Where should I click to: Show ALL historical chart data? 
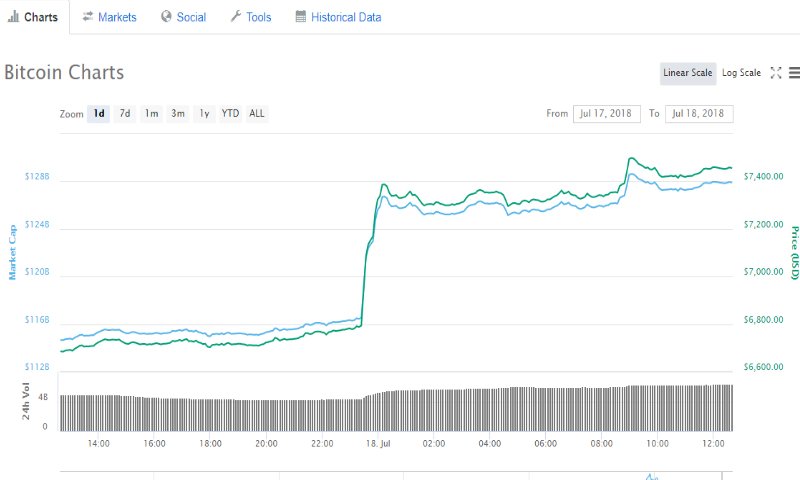pyautogui.click(x=257, y=114)
